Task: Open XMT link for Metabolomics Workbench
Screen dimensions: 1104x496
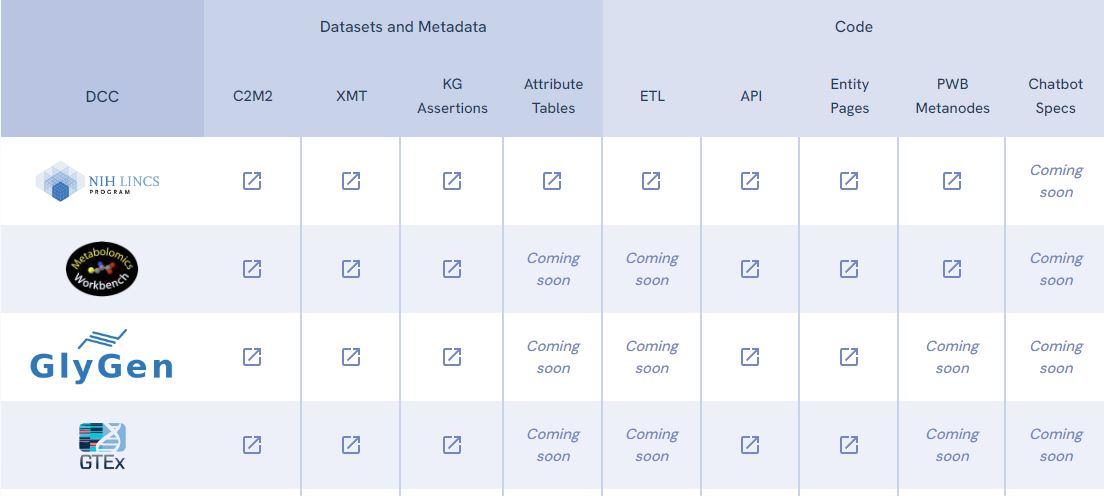Action: click(x=351, y=269)
